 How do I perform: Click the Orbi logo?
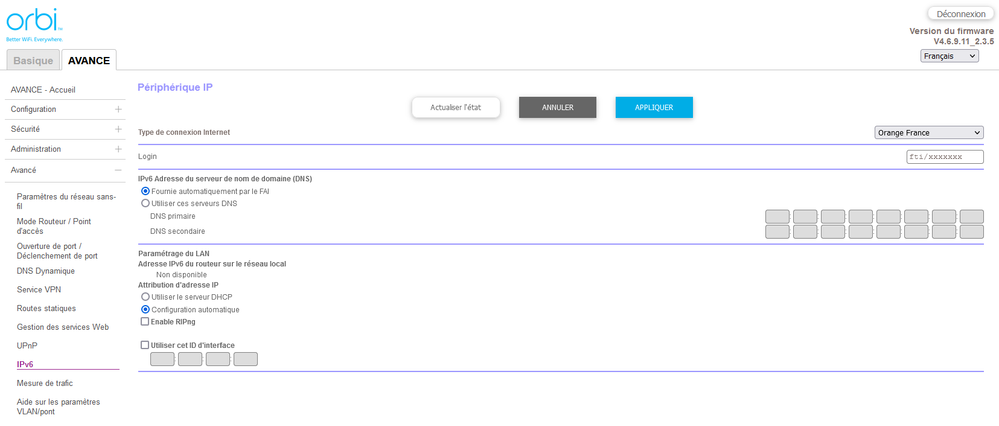35,26
